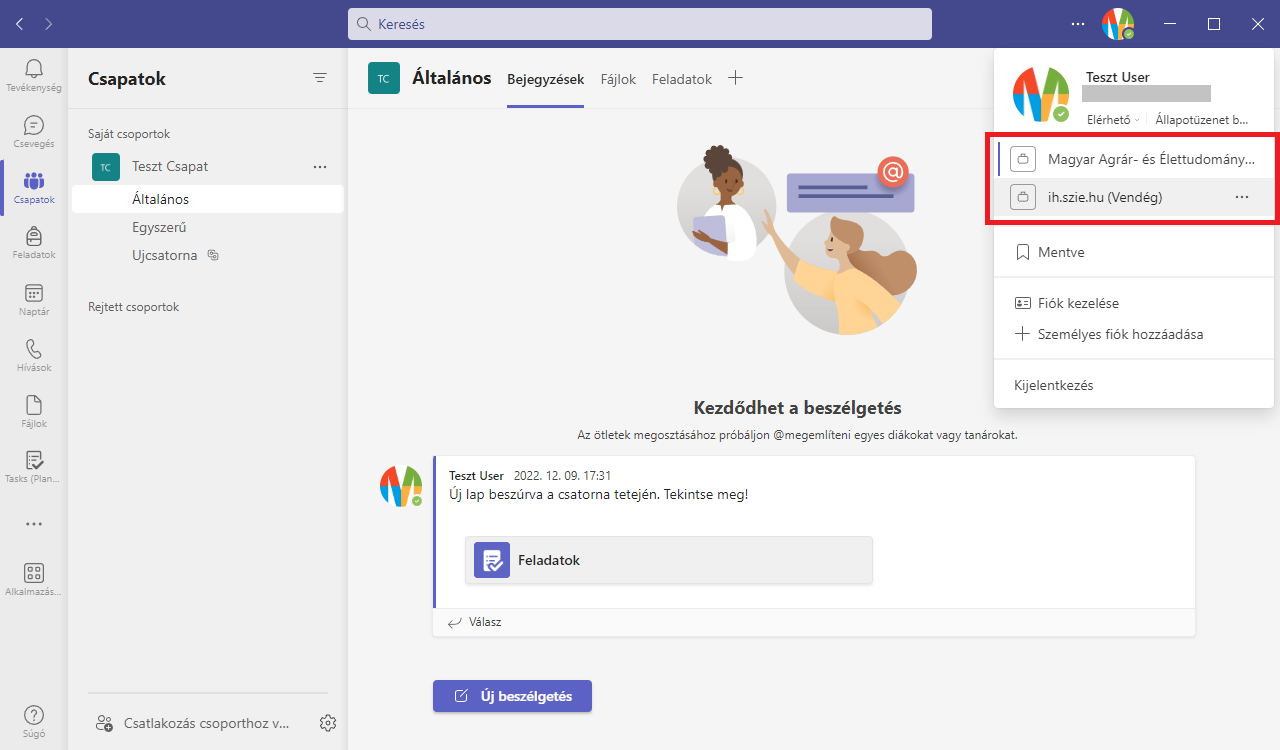
Task: Open the Súgó help icon
Action: [x=34, y=720]
